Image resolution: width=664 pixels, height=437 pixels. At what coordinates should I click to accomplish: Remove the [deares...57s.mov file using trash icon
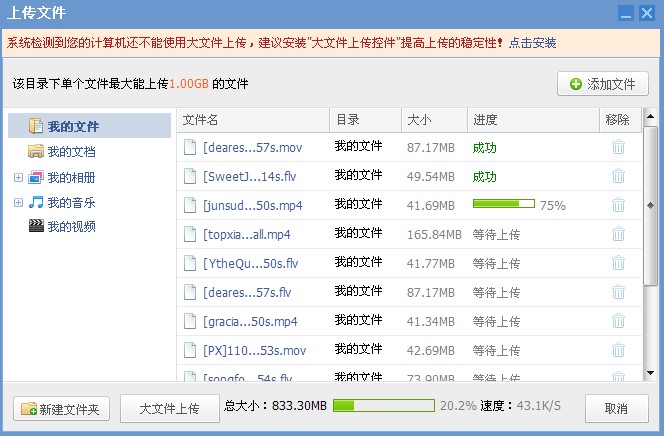[x=618, y=147]
